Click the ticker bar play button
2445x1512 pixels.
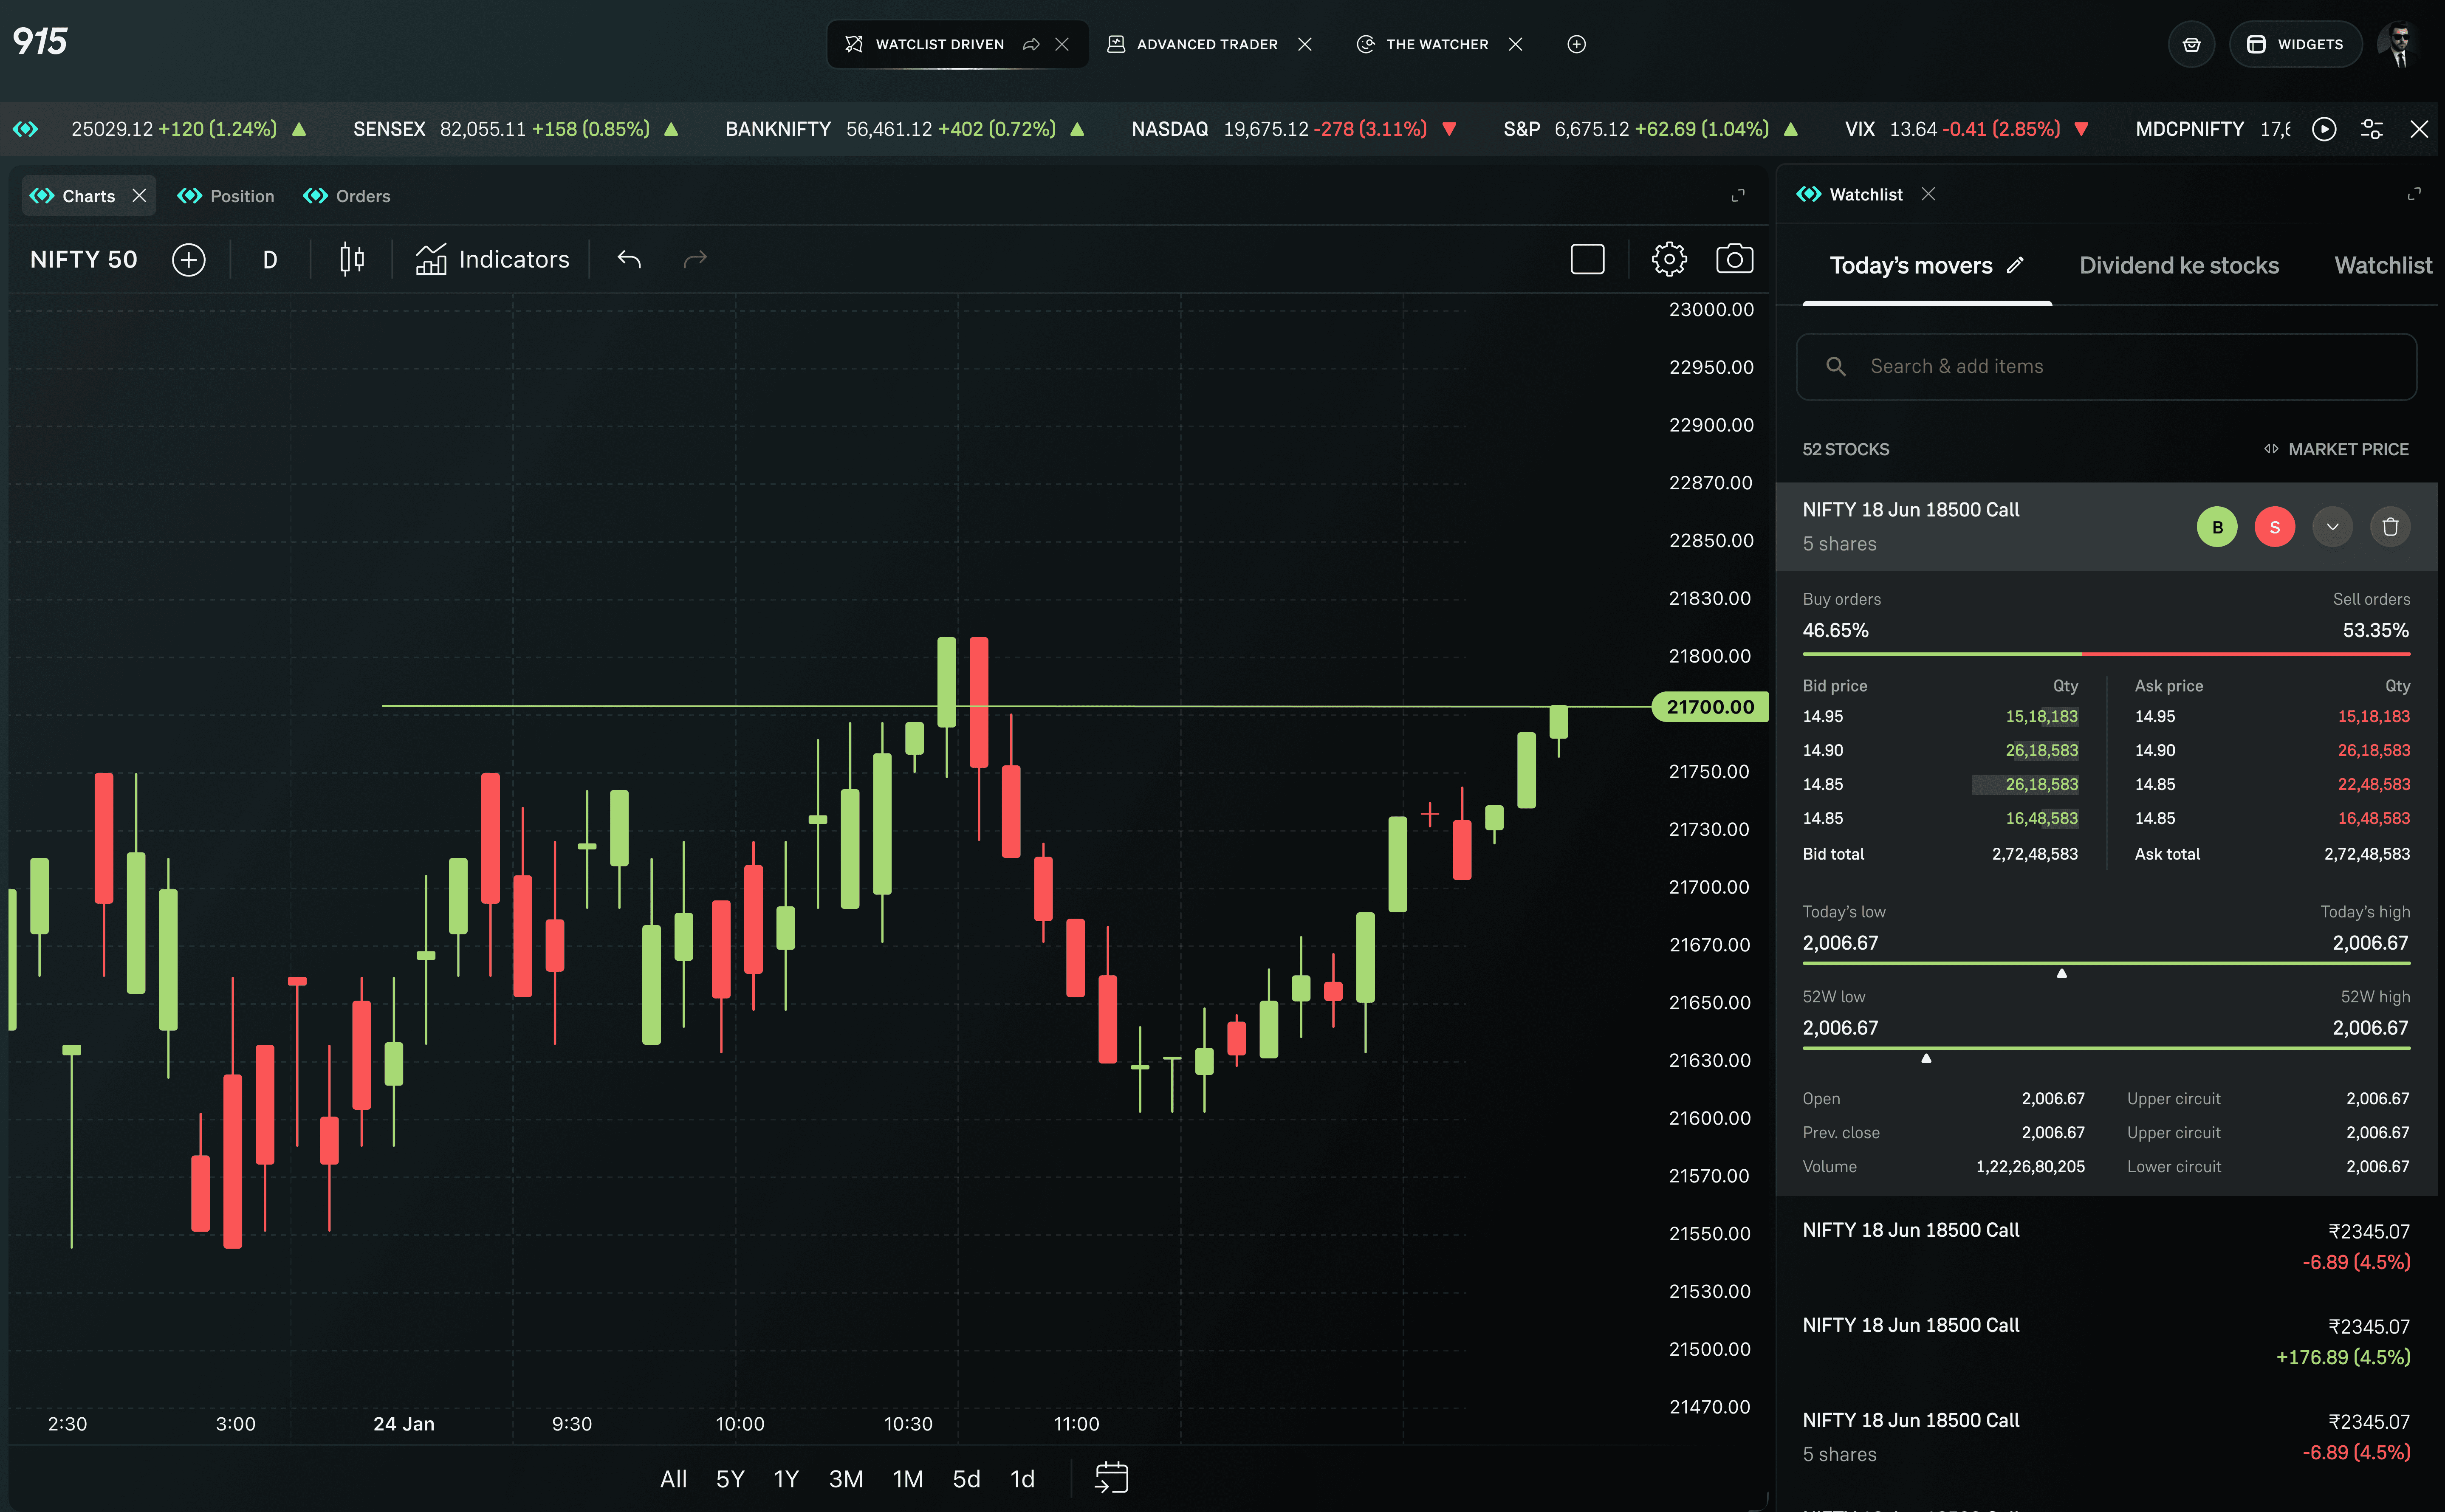pyautogui.click(x=2323, y=129)
